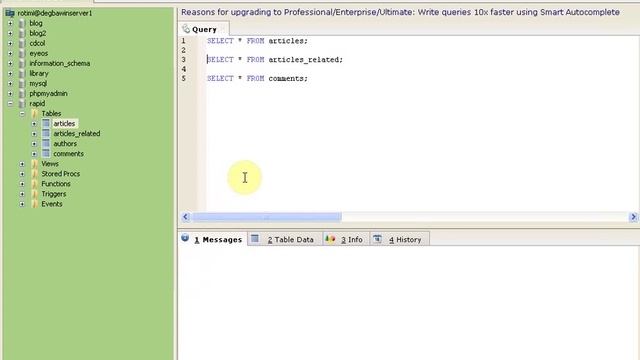Expand the Functions folder node
Image resolution: width=640 pixels, height=360 pixels.
pyautogui.click(x=22, y=184)
